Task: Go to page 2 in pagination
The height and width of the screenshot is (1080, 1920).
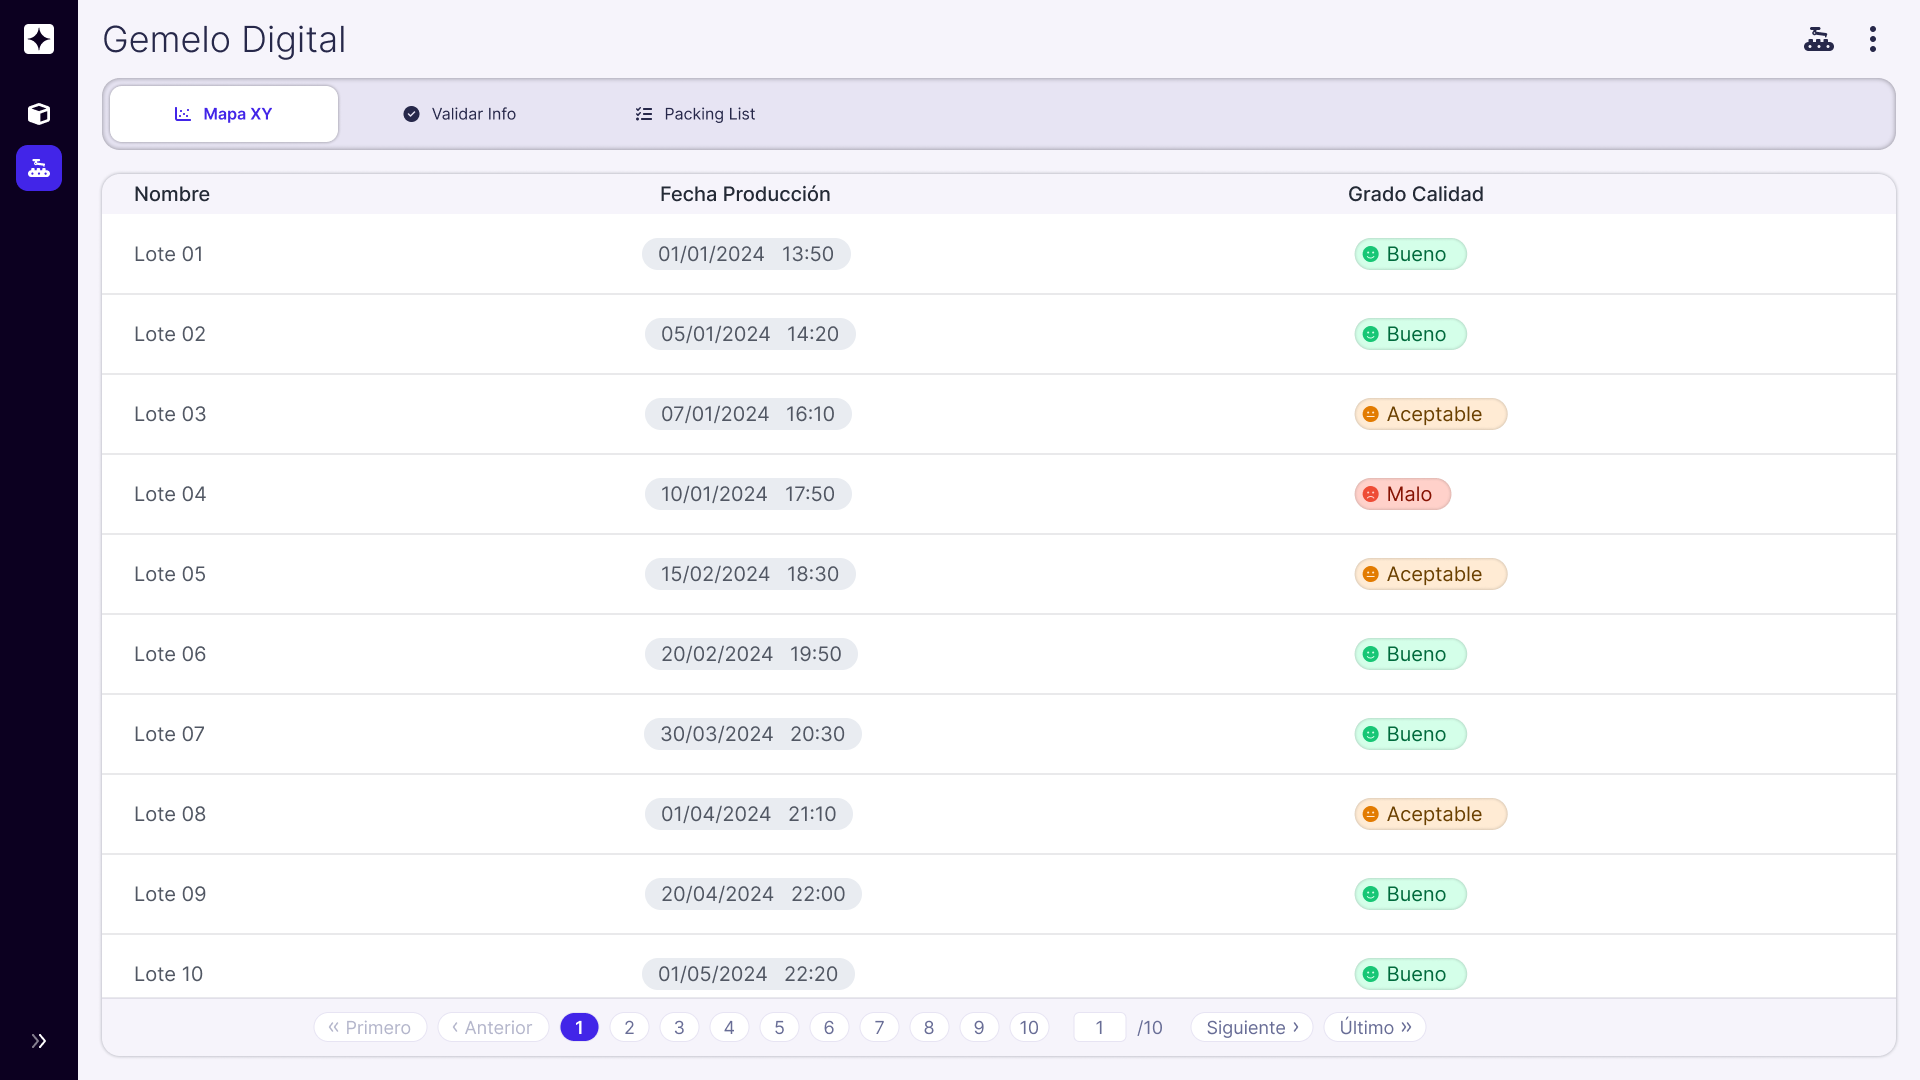Action: coord(629,1027)
